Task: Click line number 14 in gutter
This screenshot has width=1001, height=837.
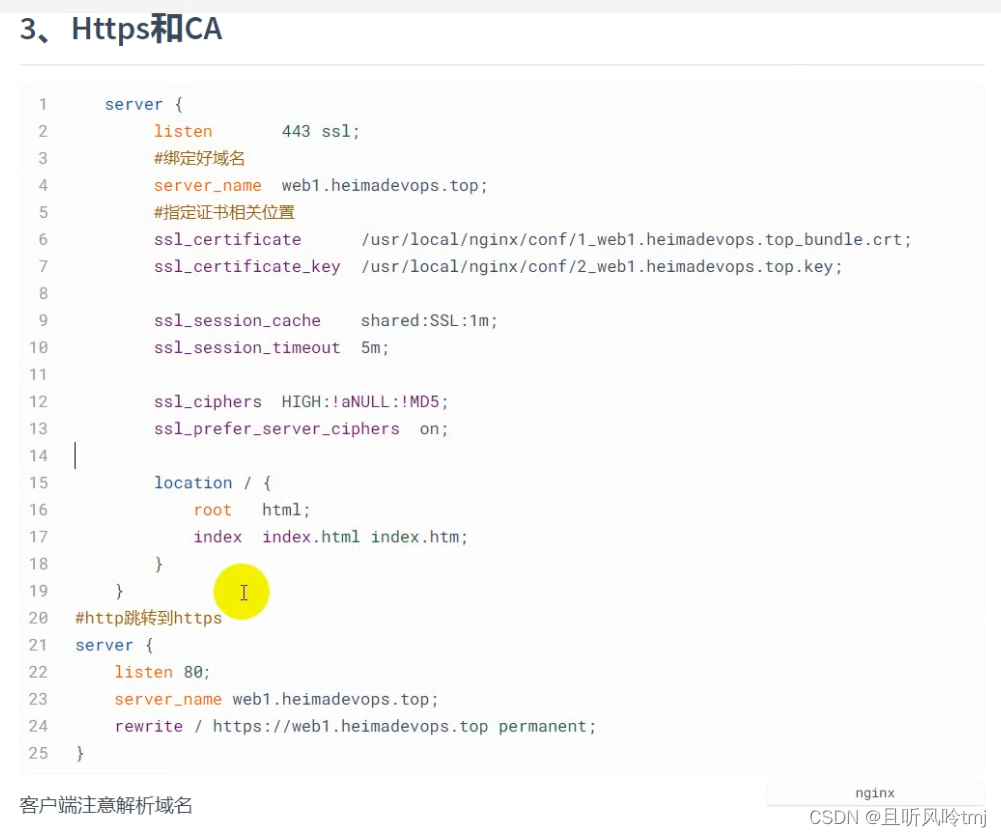Action: pyautogui.click(x=38, y=455)
